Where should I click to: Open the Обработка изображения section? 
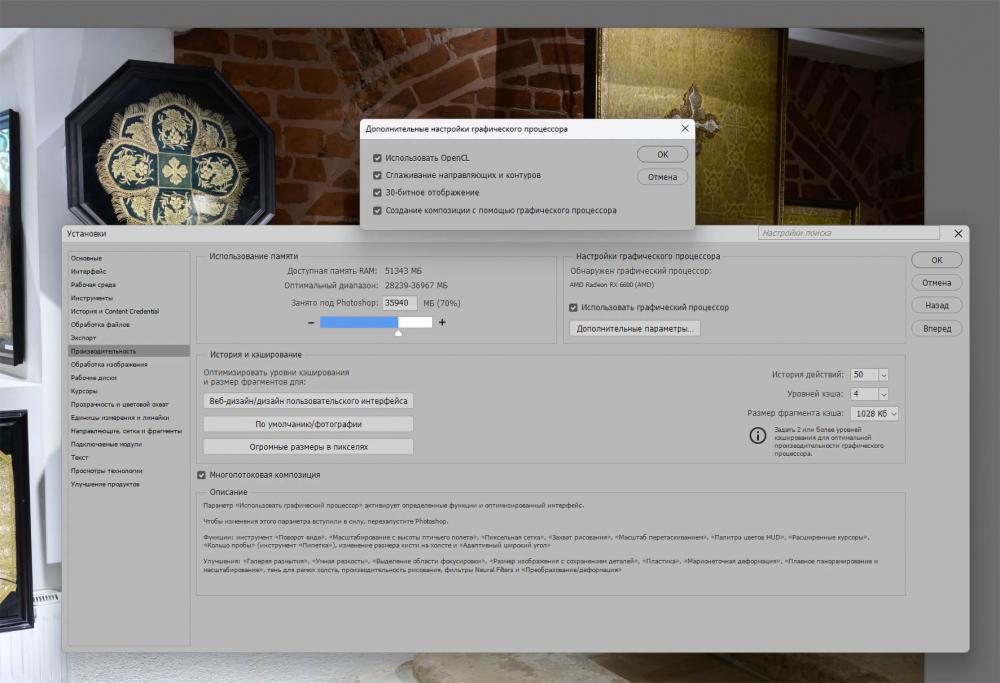[129, 365]
